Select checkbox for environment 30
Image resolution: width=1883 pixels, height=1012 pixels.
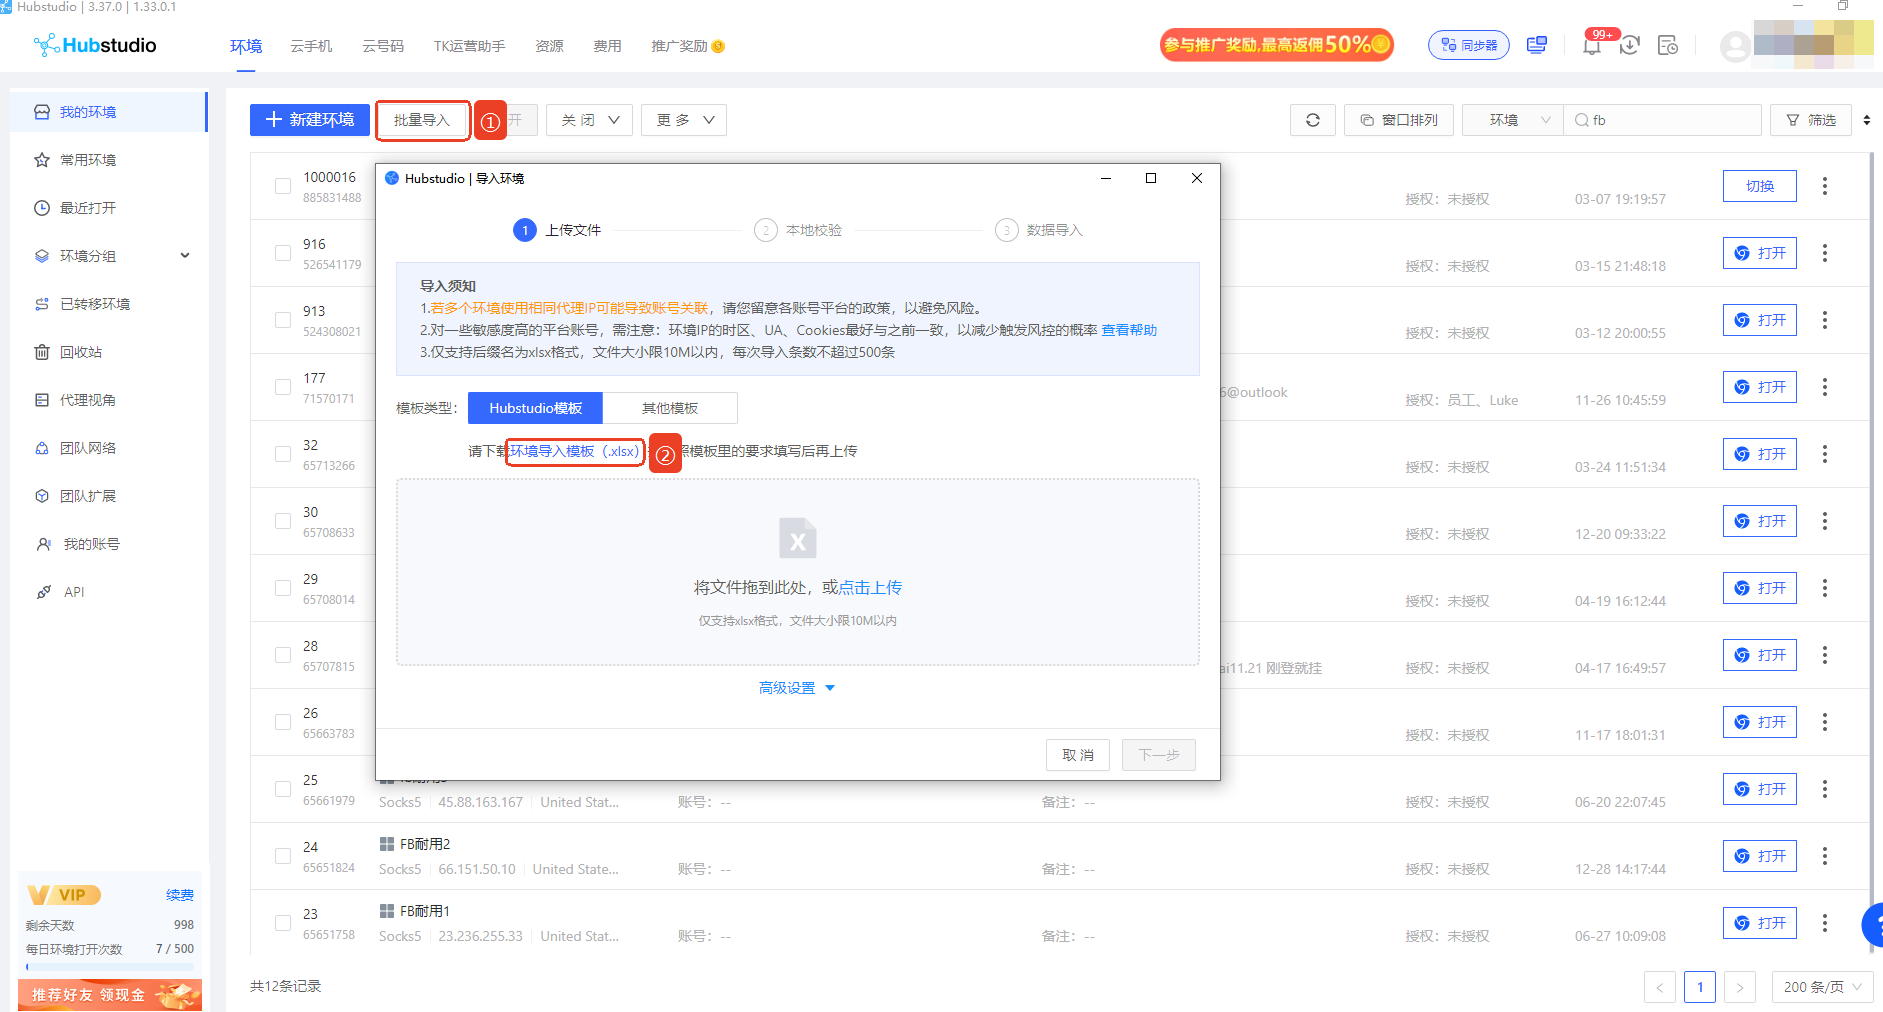(283, 521)
